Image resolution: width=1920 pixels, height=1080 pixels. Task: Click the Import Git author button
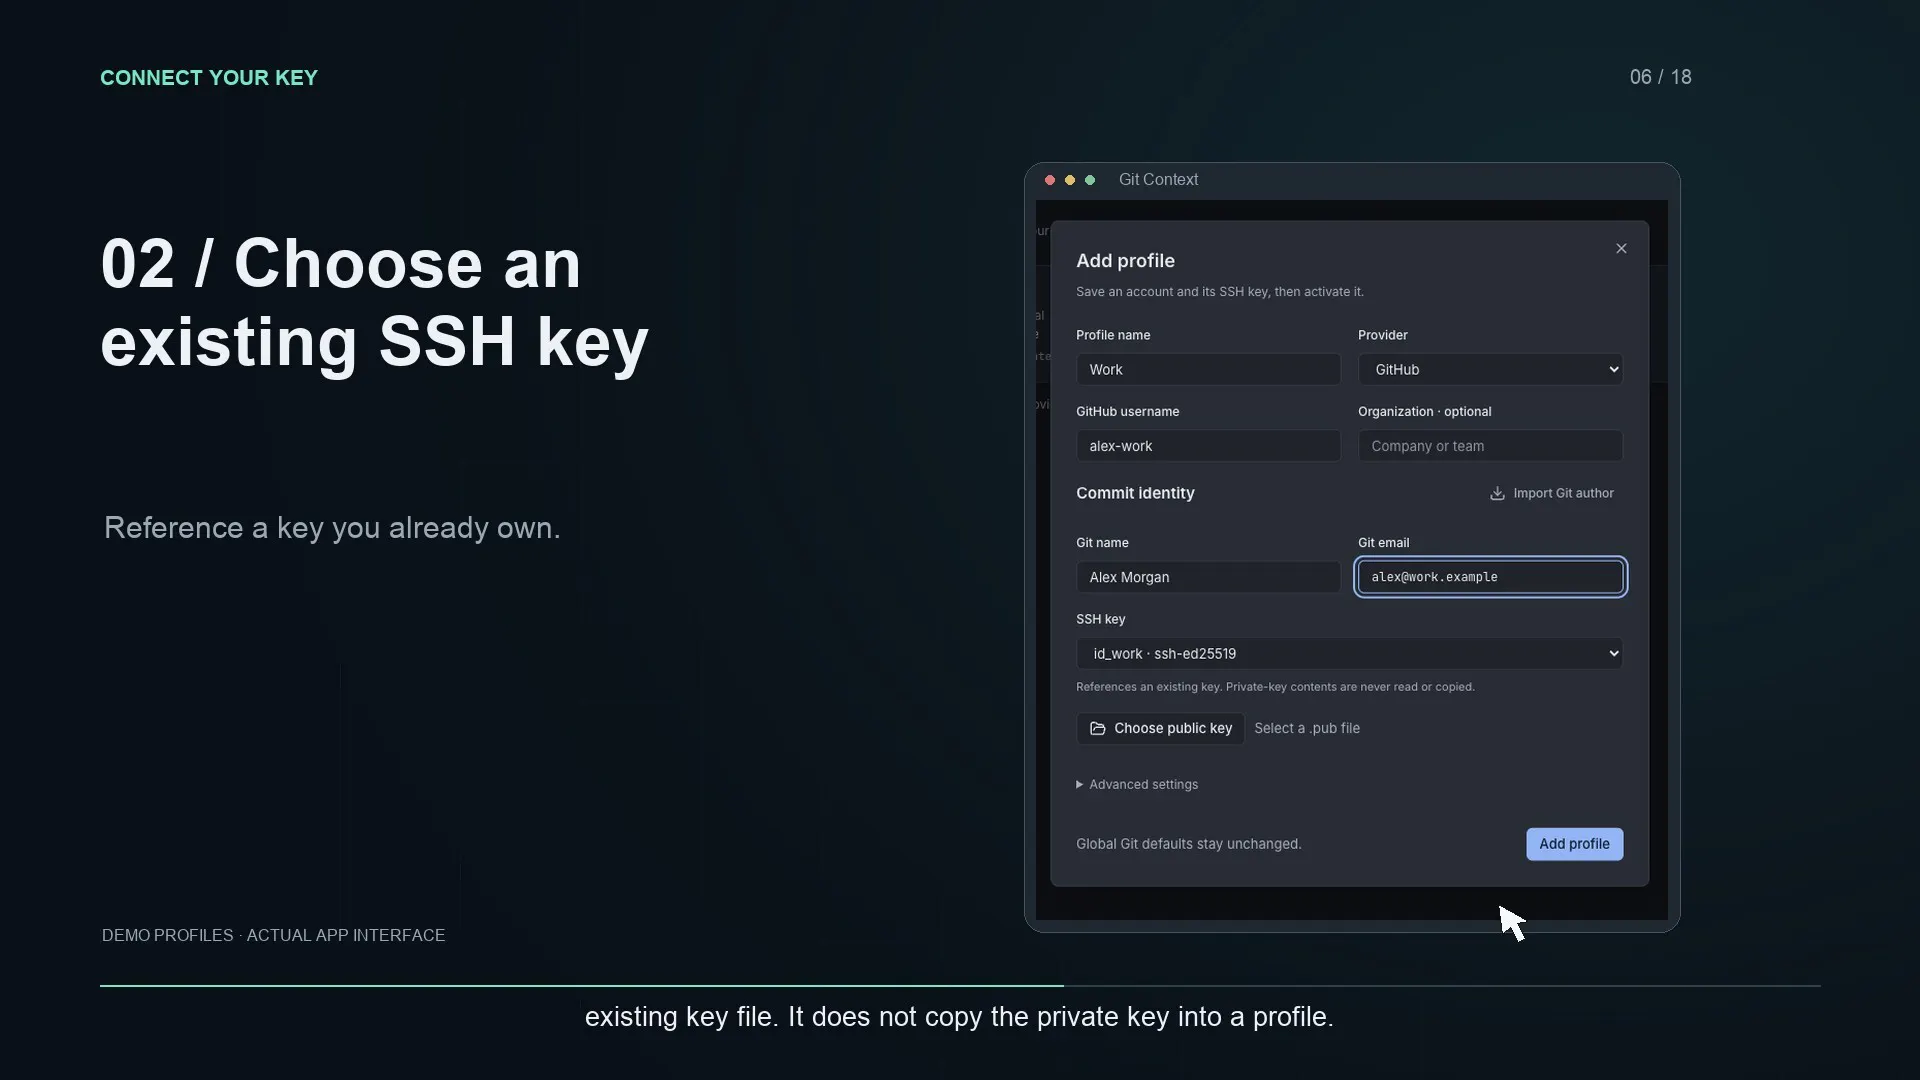(1552, 493)
